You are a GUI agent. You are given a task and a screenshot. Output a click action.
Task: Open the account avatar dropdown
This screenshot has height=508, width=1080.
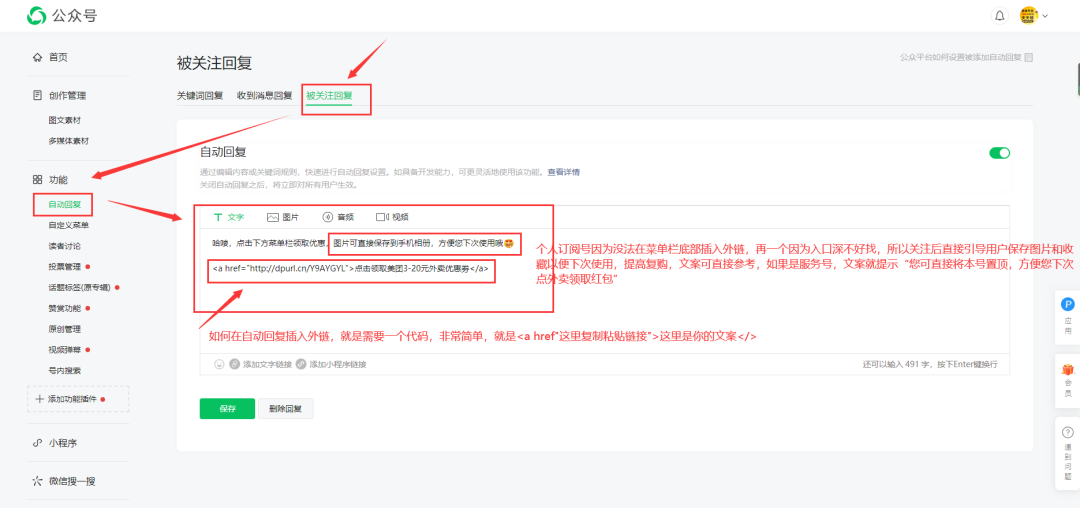(x=1034, y=16)
